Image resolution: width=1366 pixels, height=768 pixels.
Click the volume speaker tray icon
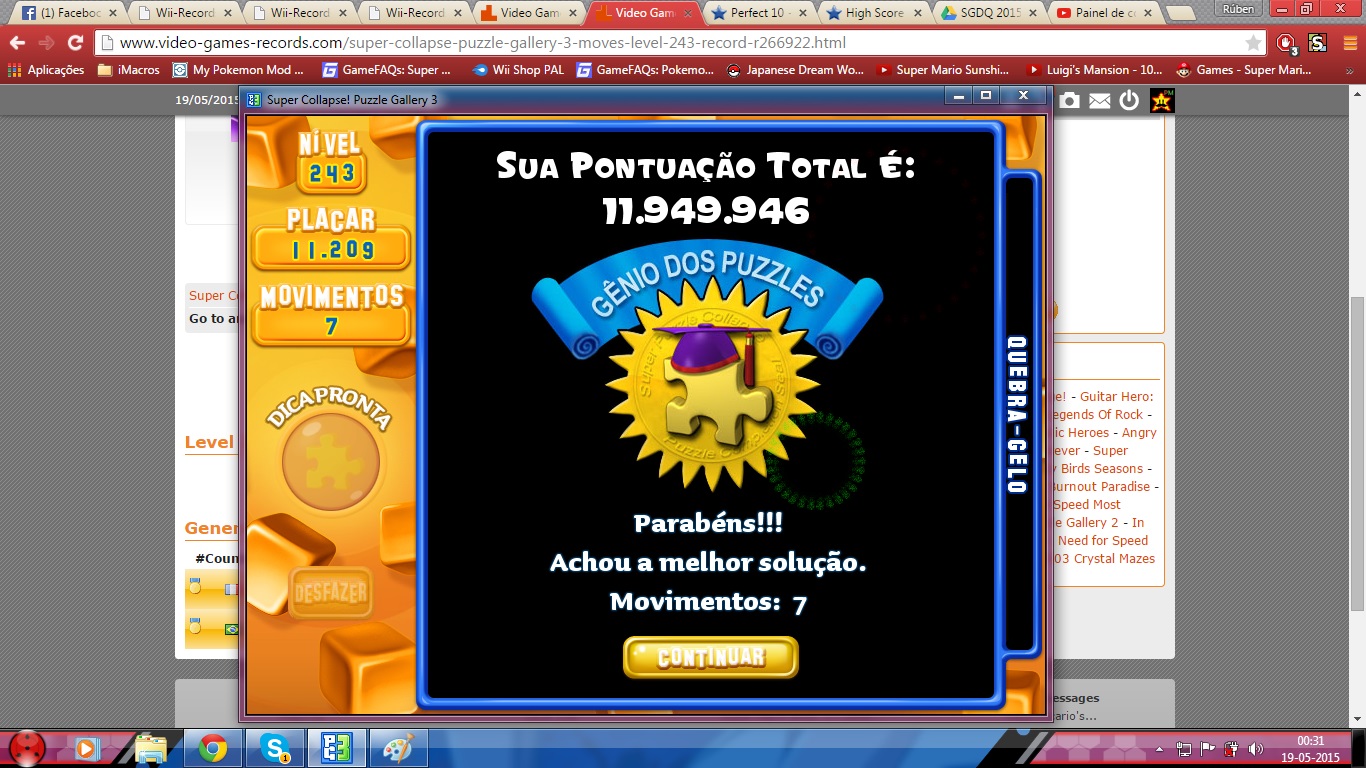pyautogui.click(x=1256, y=749)
